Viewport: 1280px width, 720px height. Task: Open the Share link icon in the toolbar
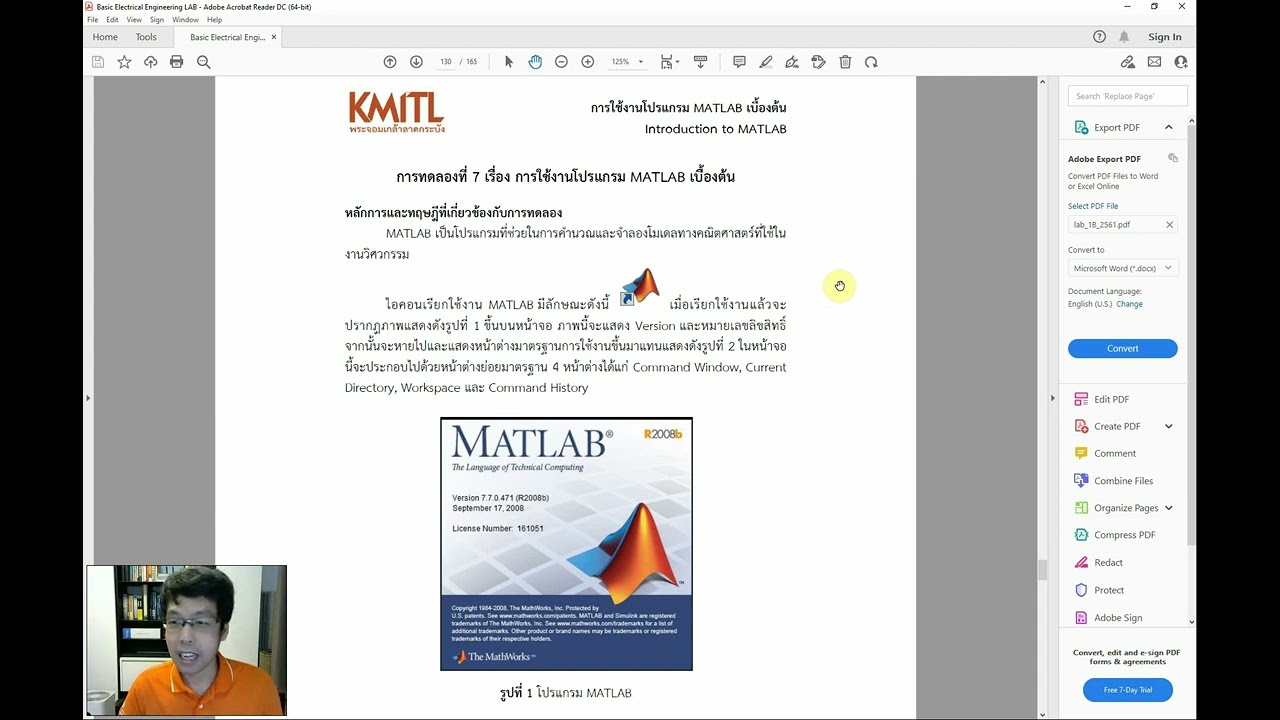pos(1128,62)
